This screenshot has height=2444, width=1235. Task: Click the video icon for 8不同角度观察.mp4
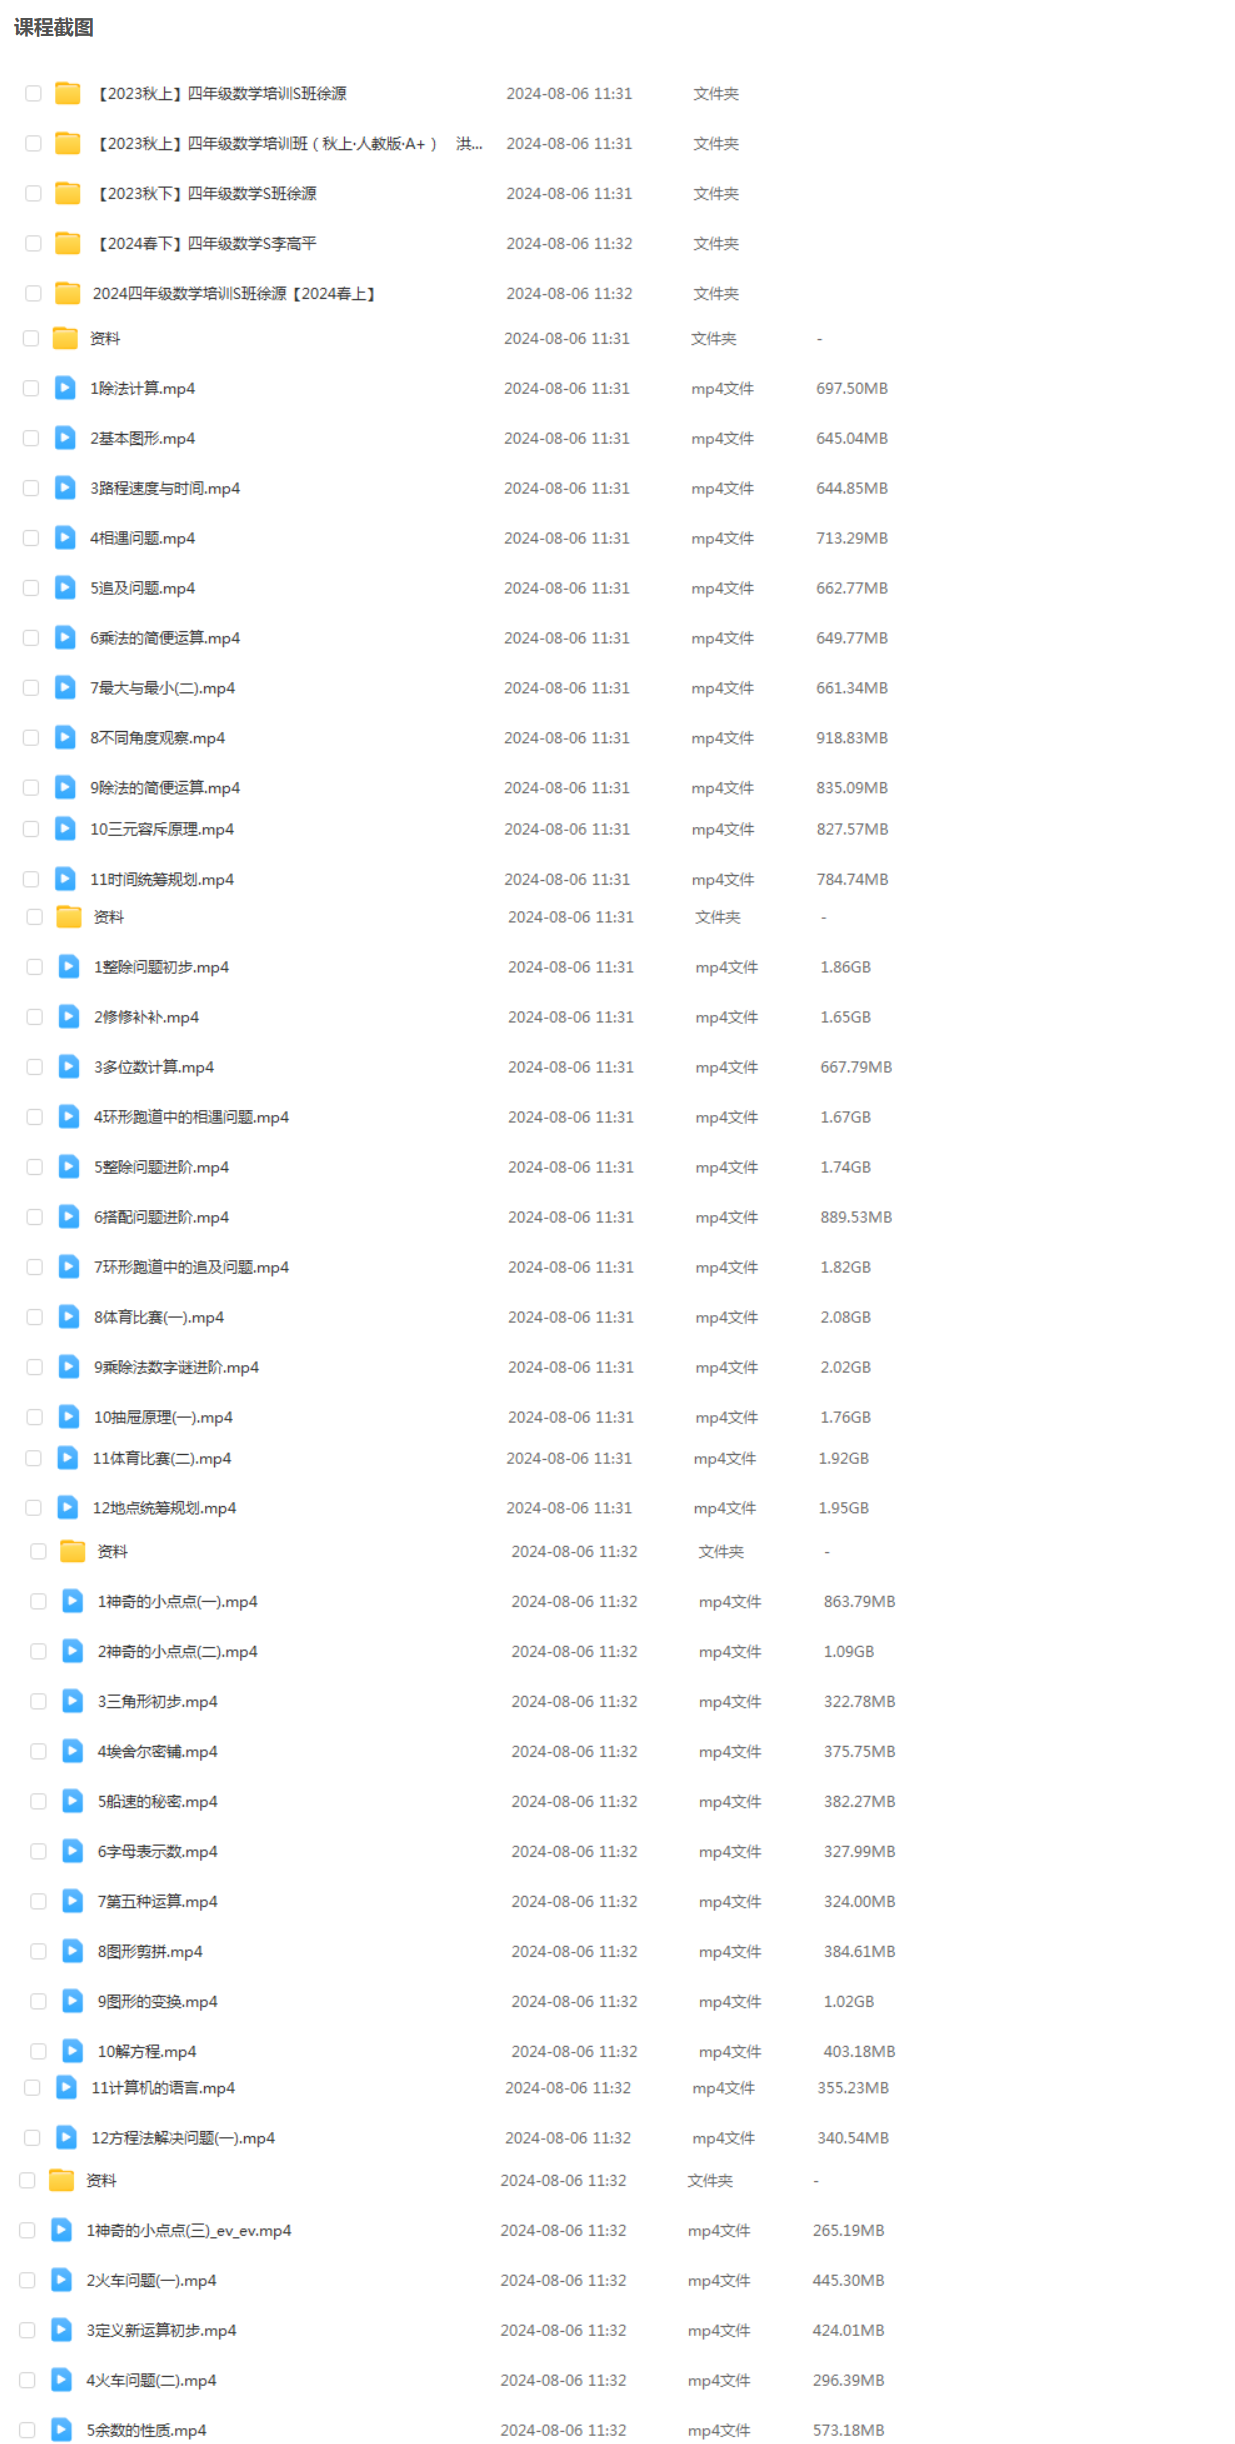click(x=65, y=738)
